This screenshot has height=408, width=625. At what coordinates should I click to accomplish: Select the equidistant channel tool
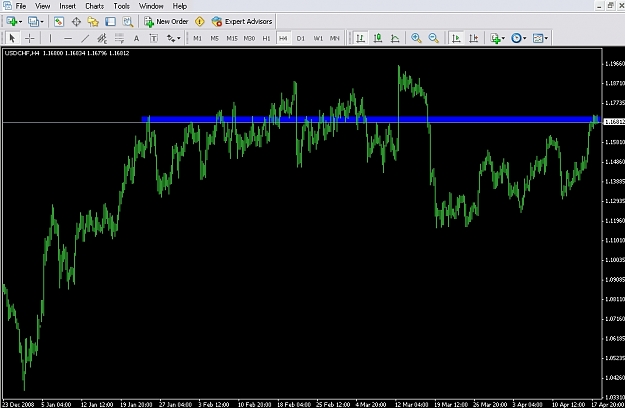(x=102, y=38)
